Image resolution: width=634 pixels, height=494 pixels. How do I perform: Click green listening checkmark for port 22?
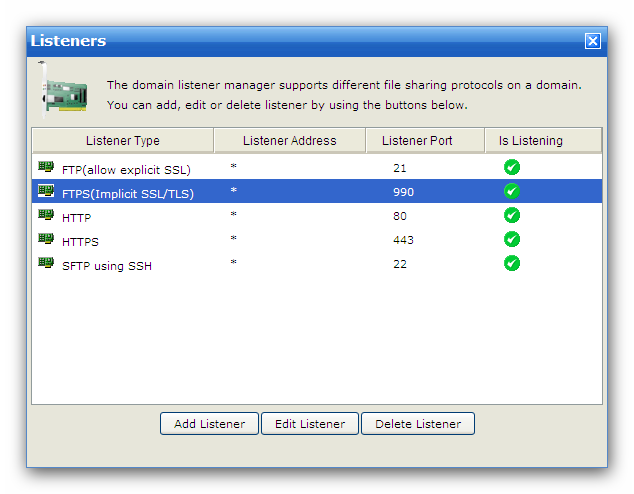pos(512,263)
